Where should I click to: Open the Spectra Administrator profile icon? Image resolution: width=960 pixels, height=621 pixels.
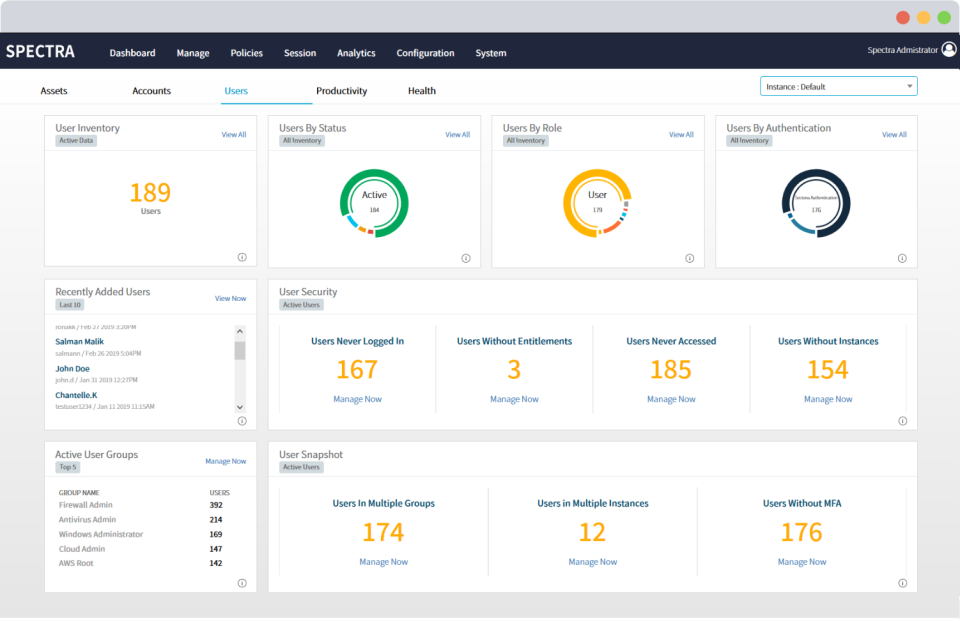point(949,47)
